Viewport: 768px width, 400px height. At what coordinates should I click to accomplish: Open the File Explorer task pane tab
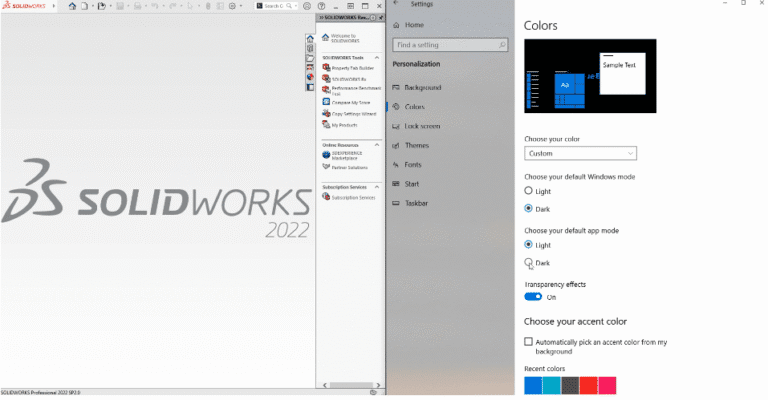coord(310,58)
